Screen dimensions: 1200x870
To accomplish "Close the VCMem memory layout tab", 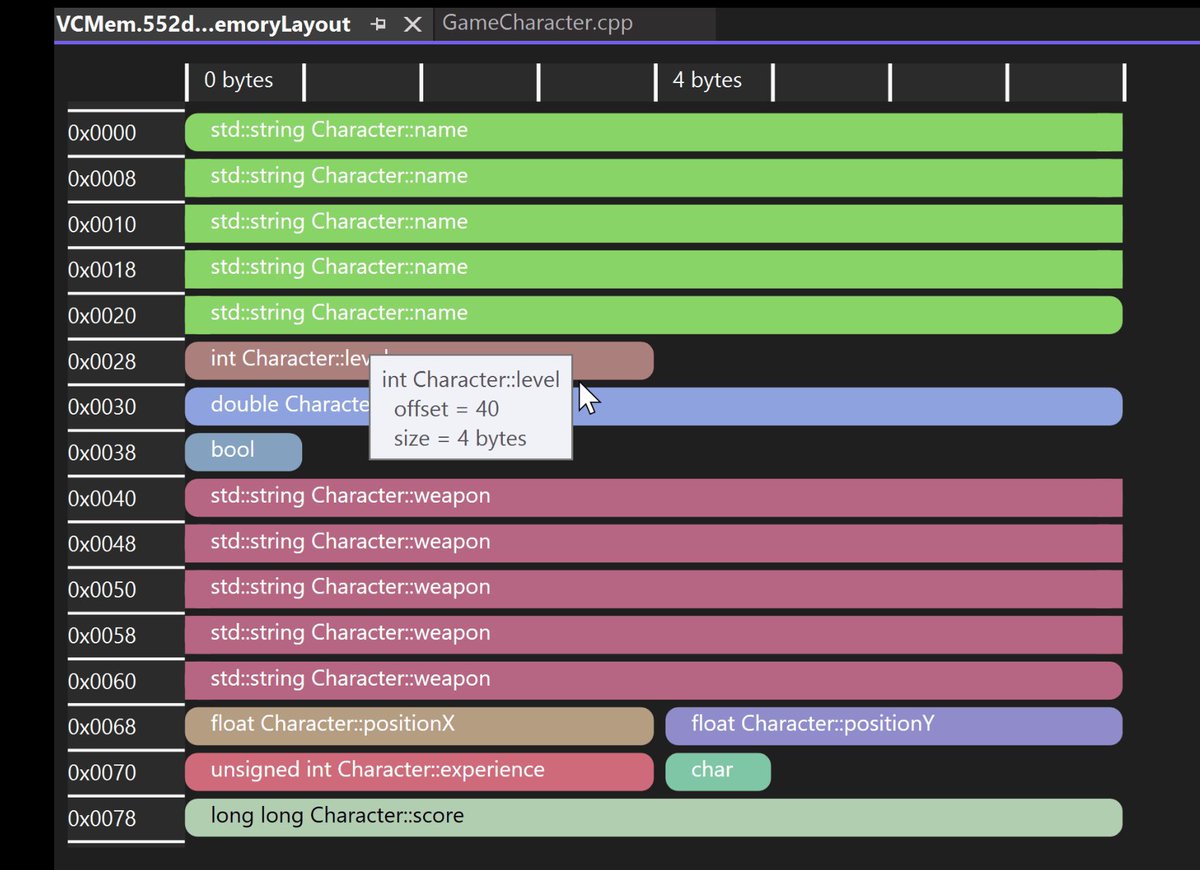I will tap(412, 25).
